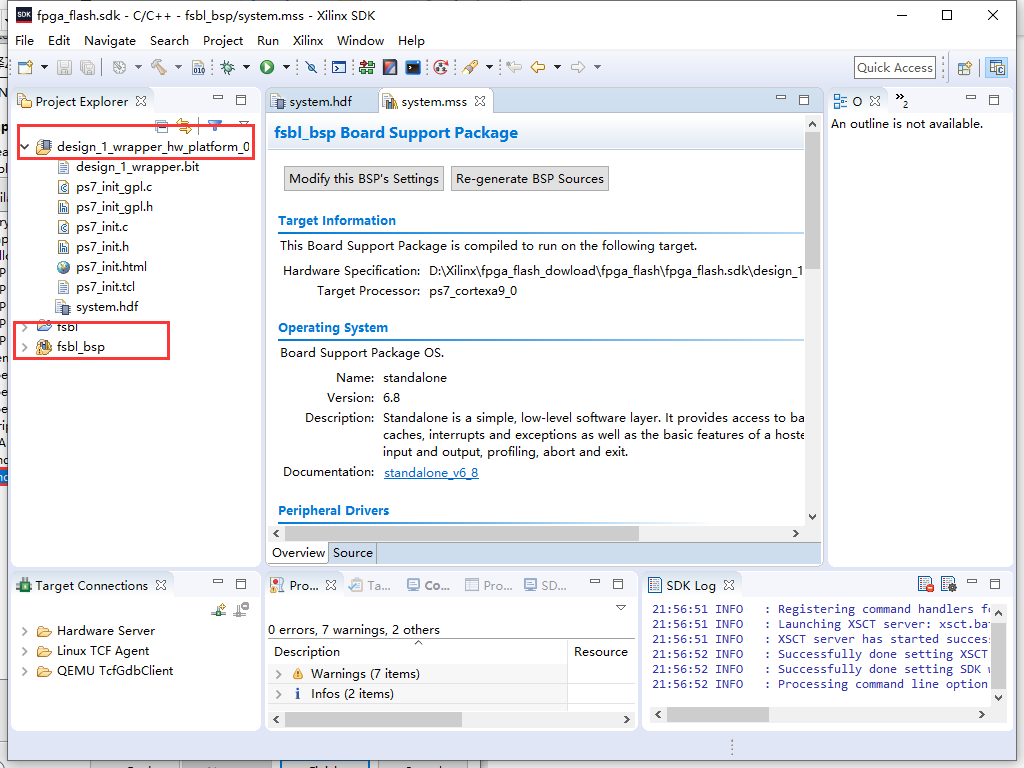Collapse the design_1_wrapper_hw_platform_0 project

click(x=25, y=147)
